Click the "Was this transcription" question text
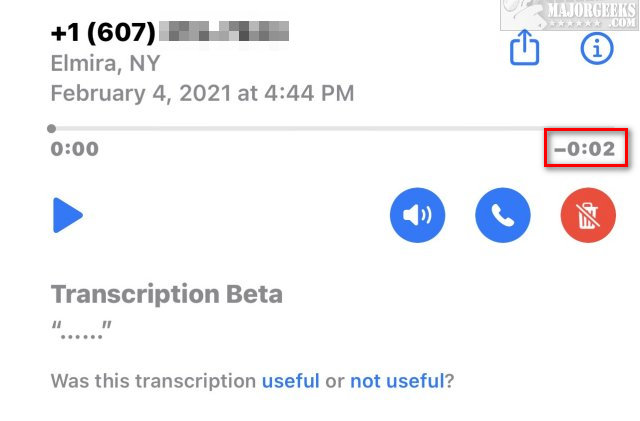640x421 pixels. 153,381
